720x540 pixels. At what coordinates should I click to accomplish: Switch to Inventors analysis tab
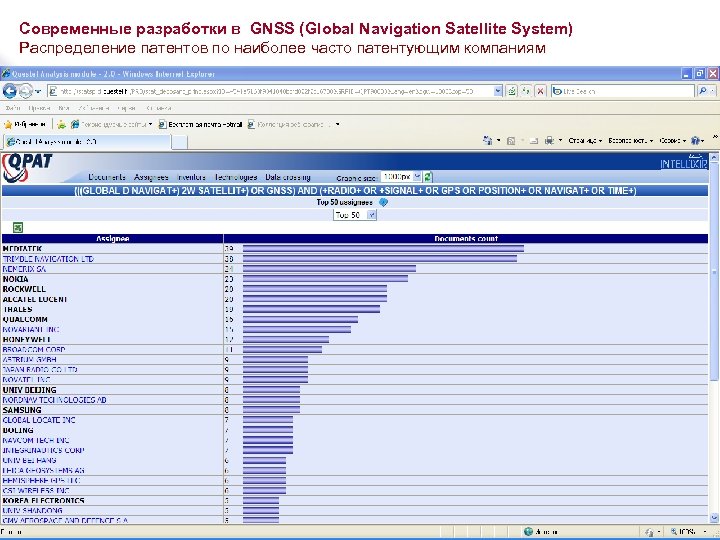pos(191,177)
